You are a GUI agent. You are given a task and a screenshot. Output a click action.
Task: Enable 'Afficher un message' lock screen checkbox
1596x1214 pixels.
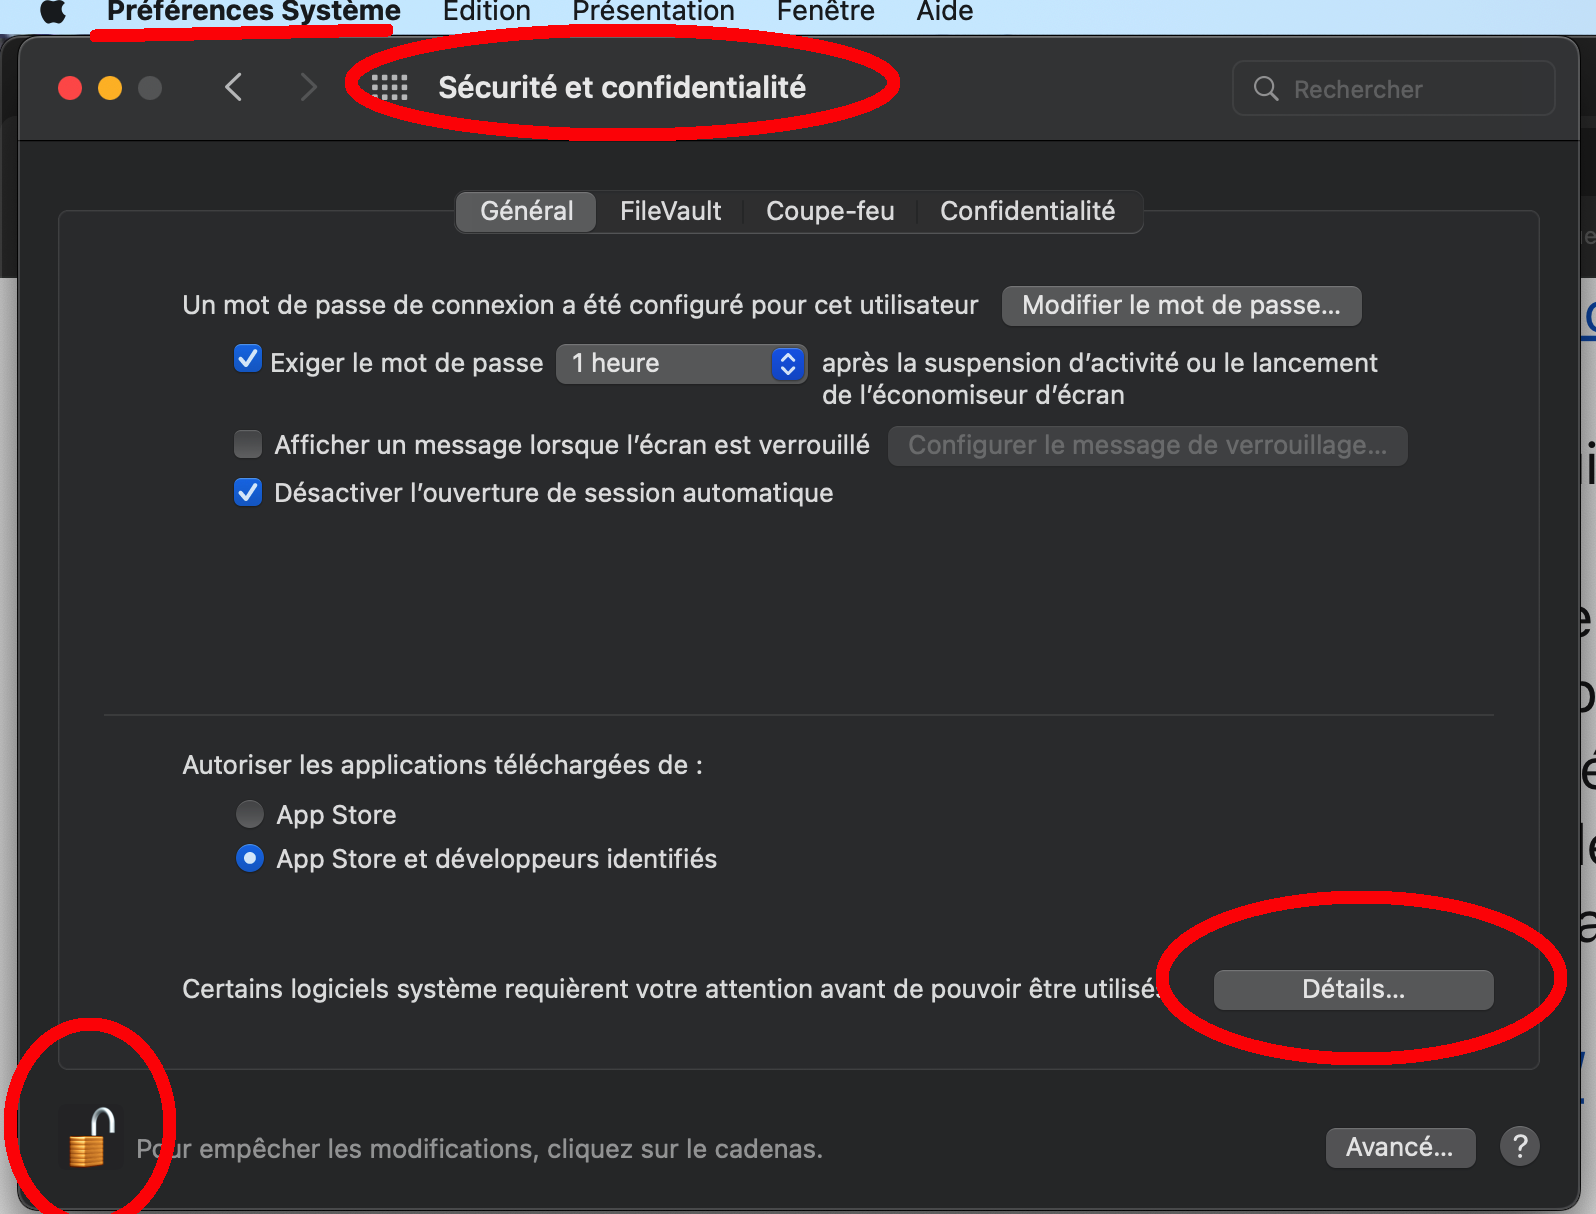(248, 444)
